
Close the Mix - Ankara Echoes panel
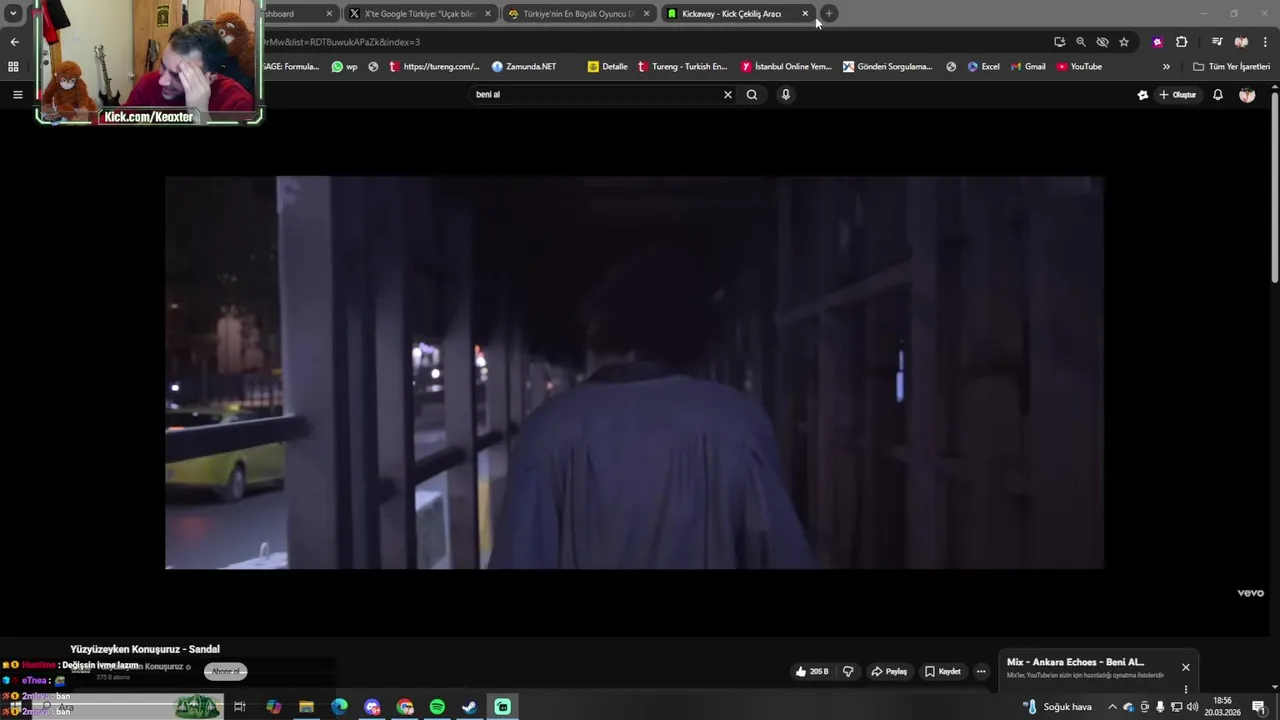(1186, 667)
